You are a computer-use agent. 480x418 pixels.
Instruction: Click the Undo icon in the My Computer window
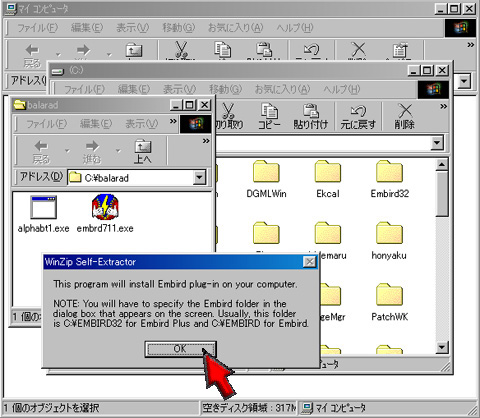tap(312, 50)
